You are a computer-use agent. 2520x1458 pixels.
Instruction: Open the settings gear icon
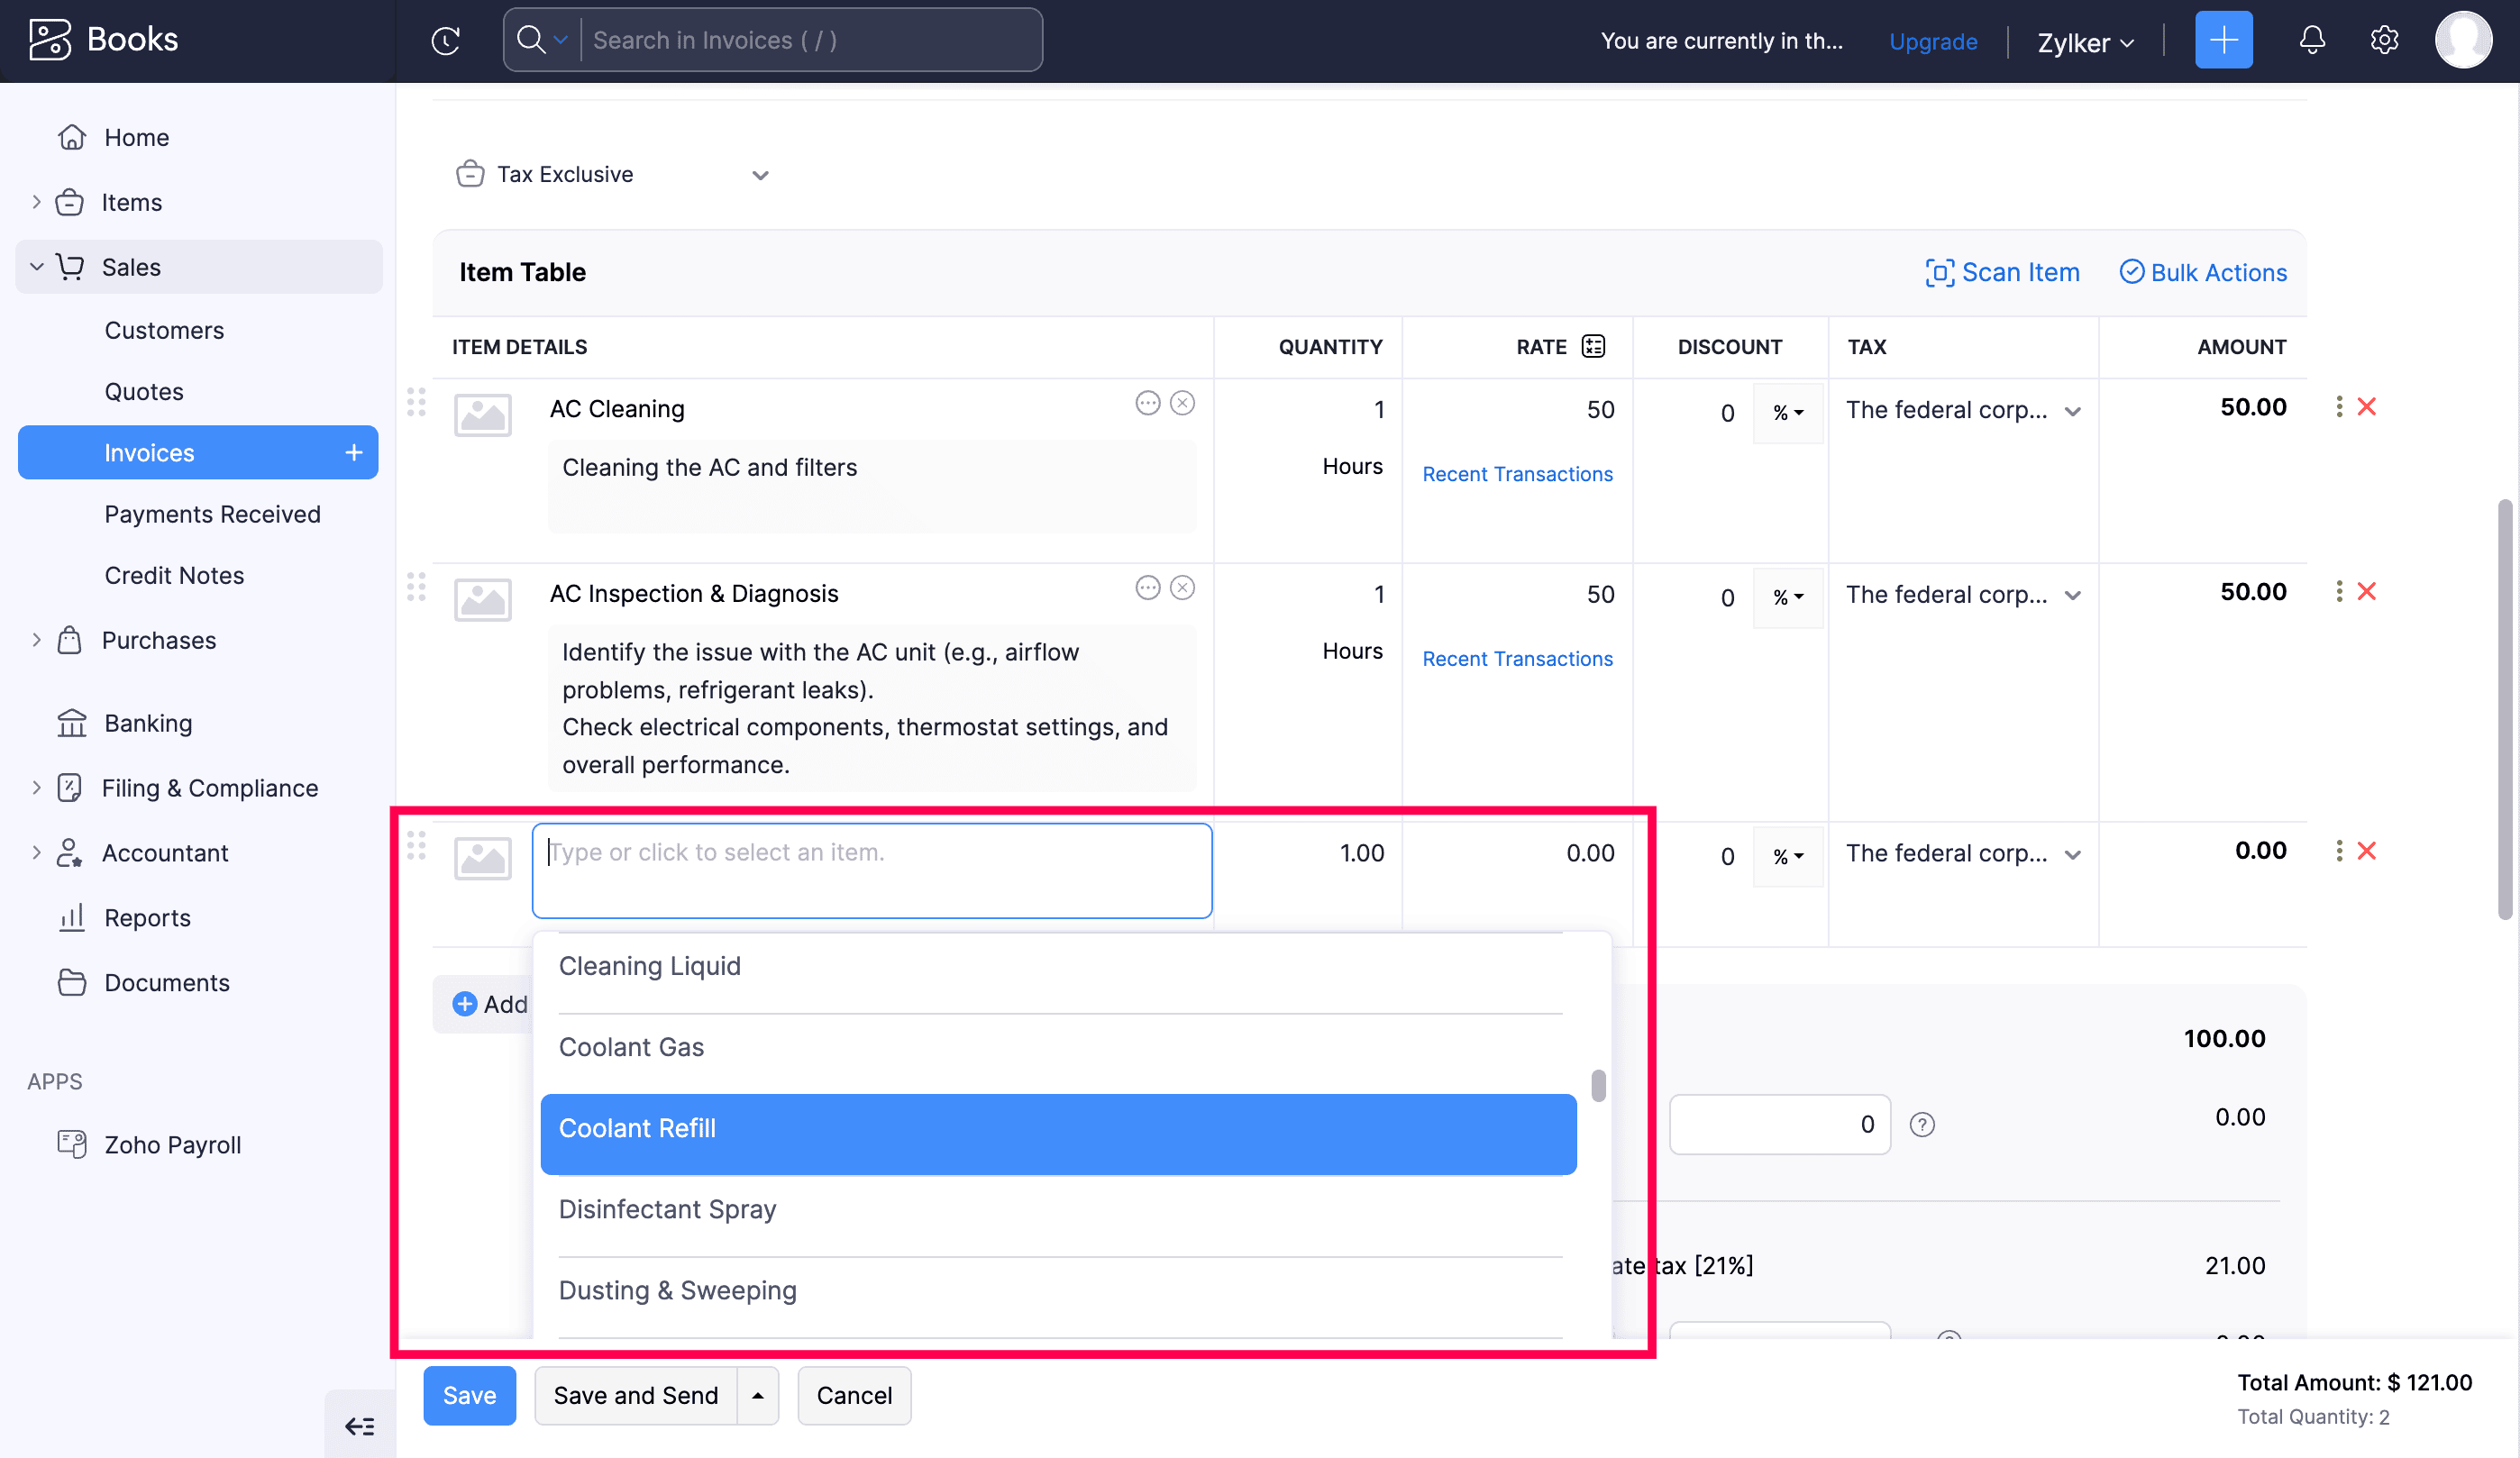point(2384,40)
